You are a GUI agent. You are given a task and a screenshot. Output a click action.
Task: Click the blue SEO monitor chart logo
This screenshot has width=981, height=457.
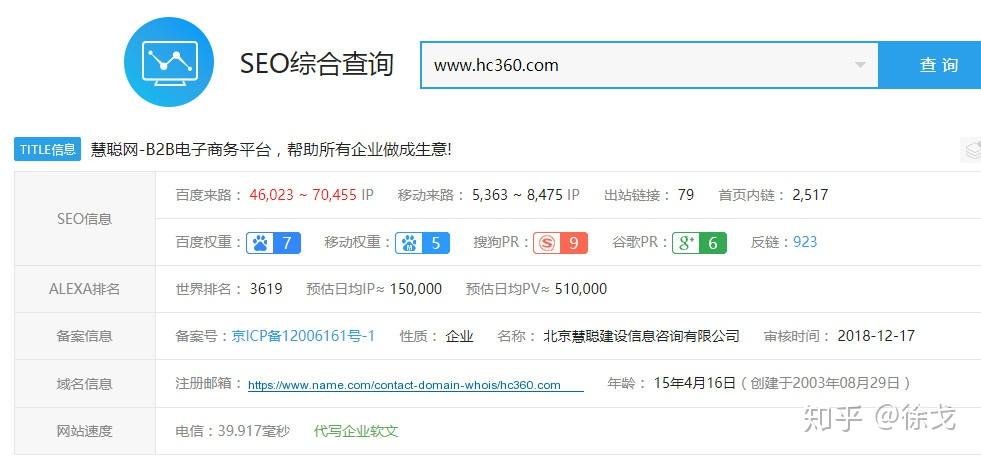(169, 61)
